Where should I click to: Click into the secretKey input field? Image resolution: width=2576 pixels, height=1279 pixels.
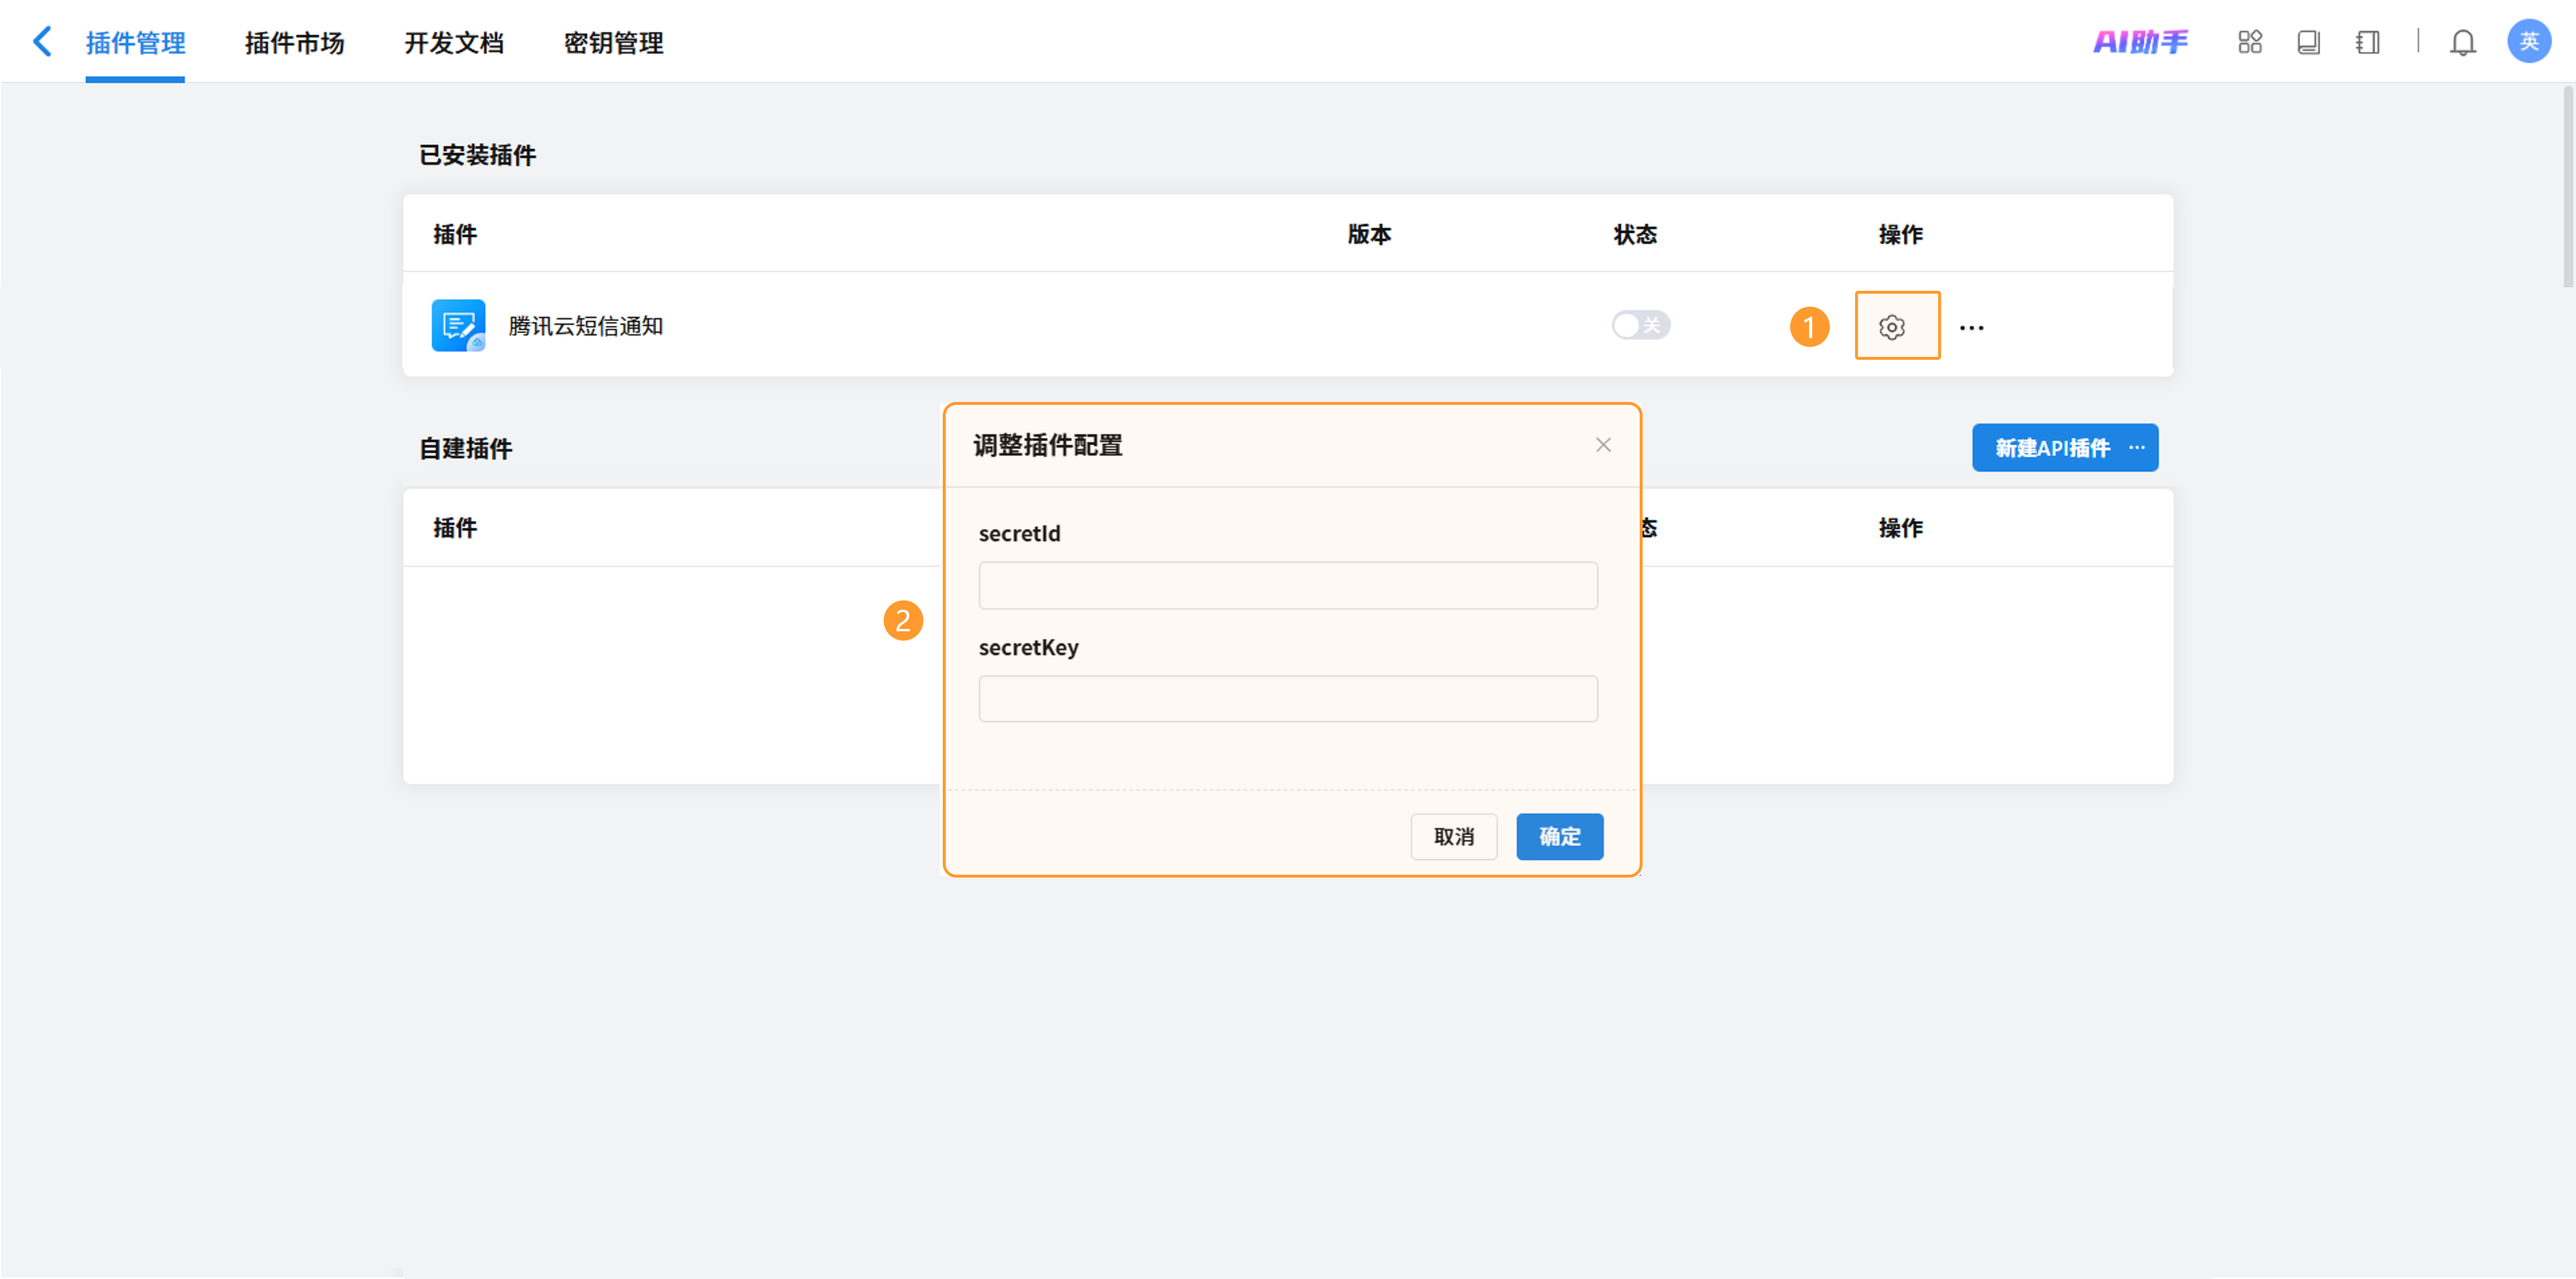pos(1288,699)
